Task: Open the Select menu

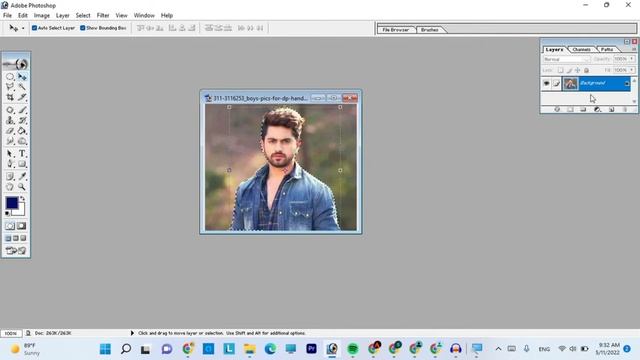Action: (x=83, y=16)
